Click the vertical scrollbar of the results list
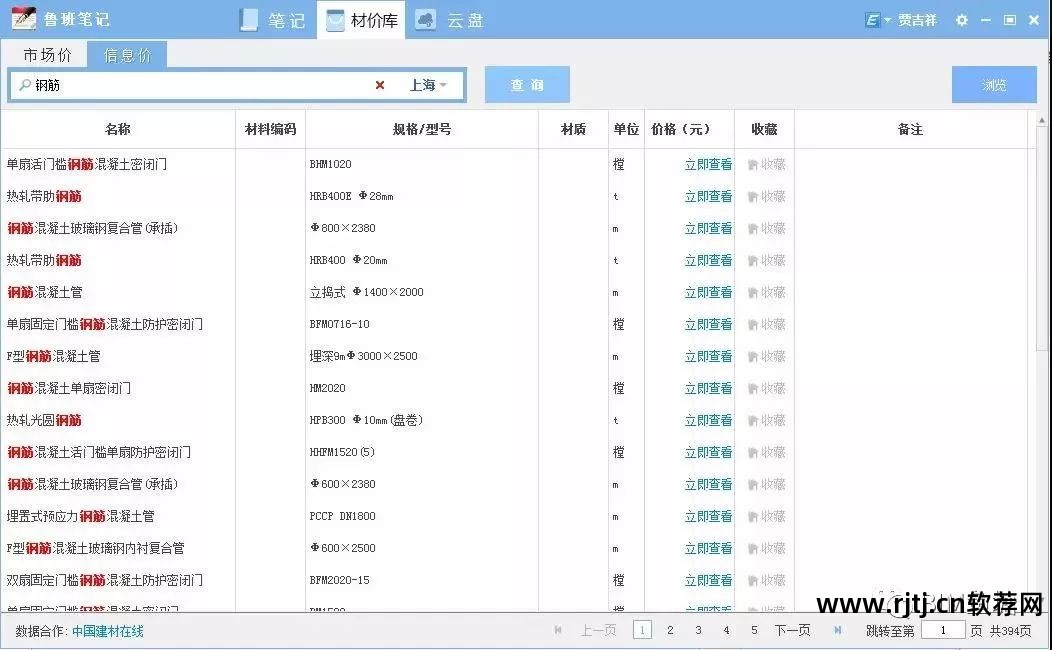1052x650 pixels. (x=1041, y=250)
